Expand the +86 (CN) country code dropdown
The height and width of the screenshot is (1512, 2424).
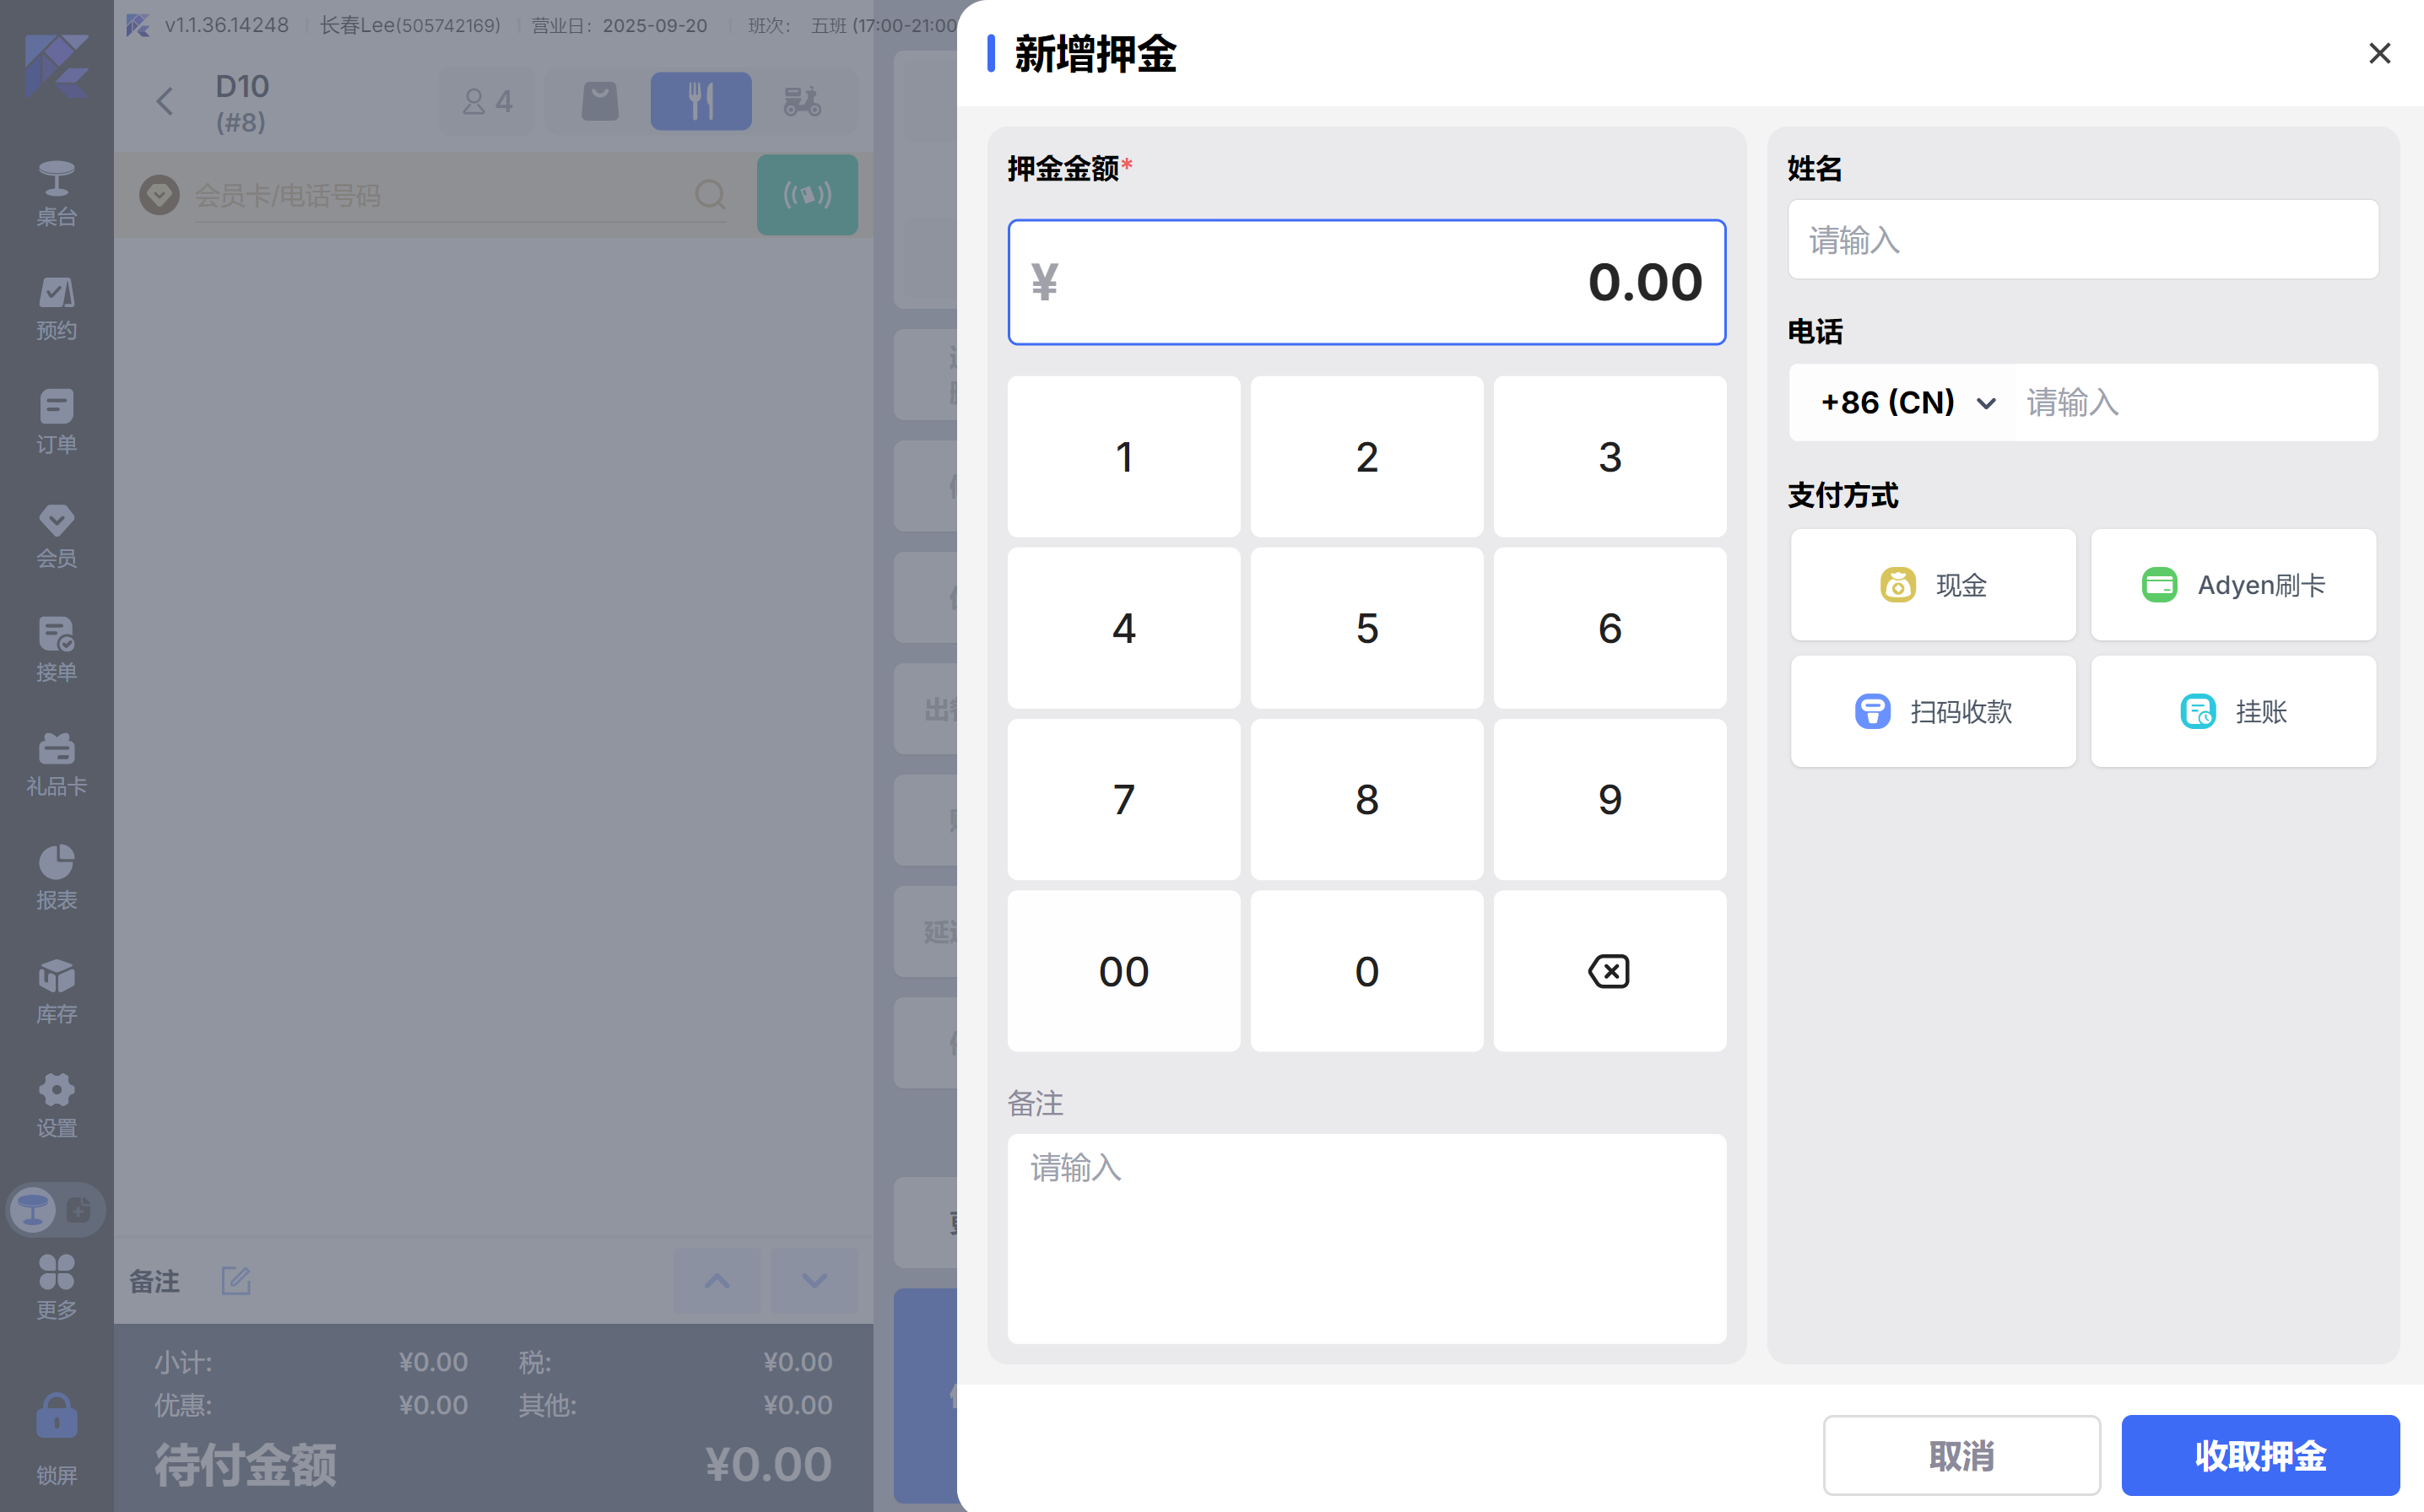(1908, 403)
